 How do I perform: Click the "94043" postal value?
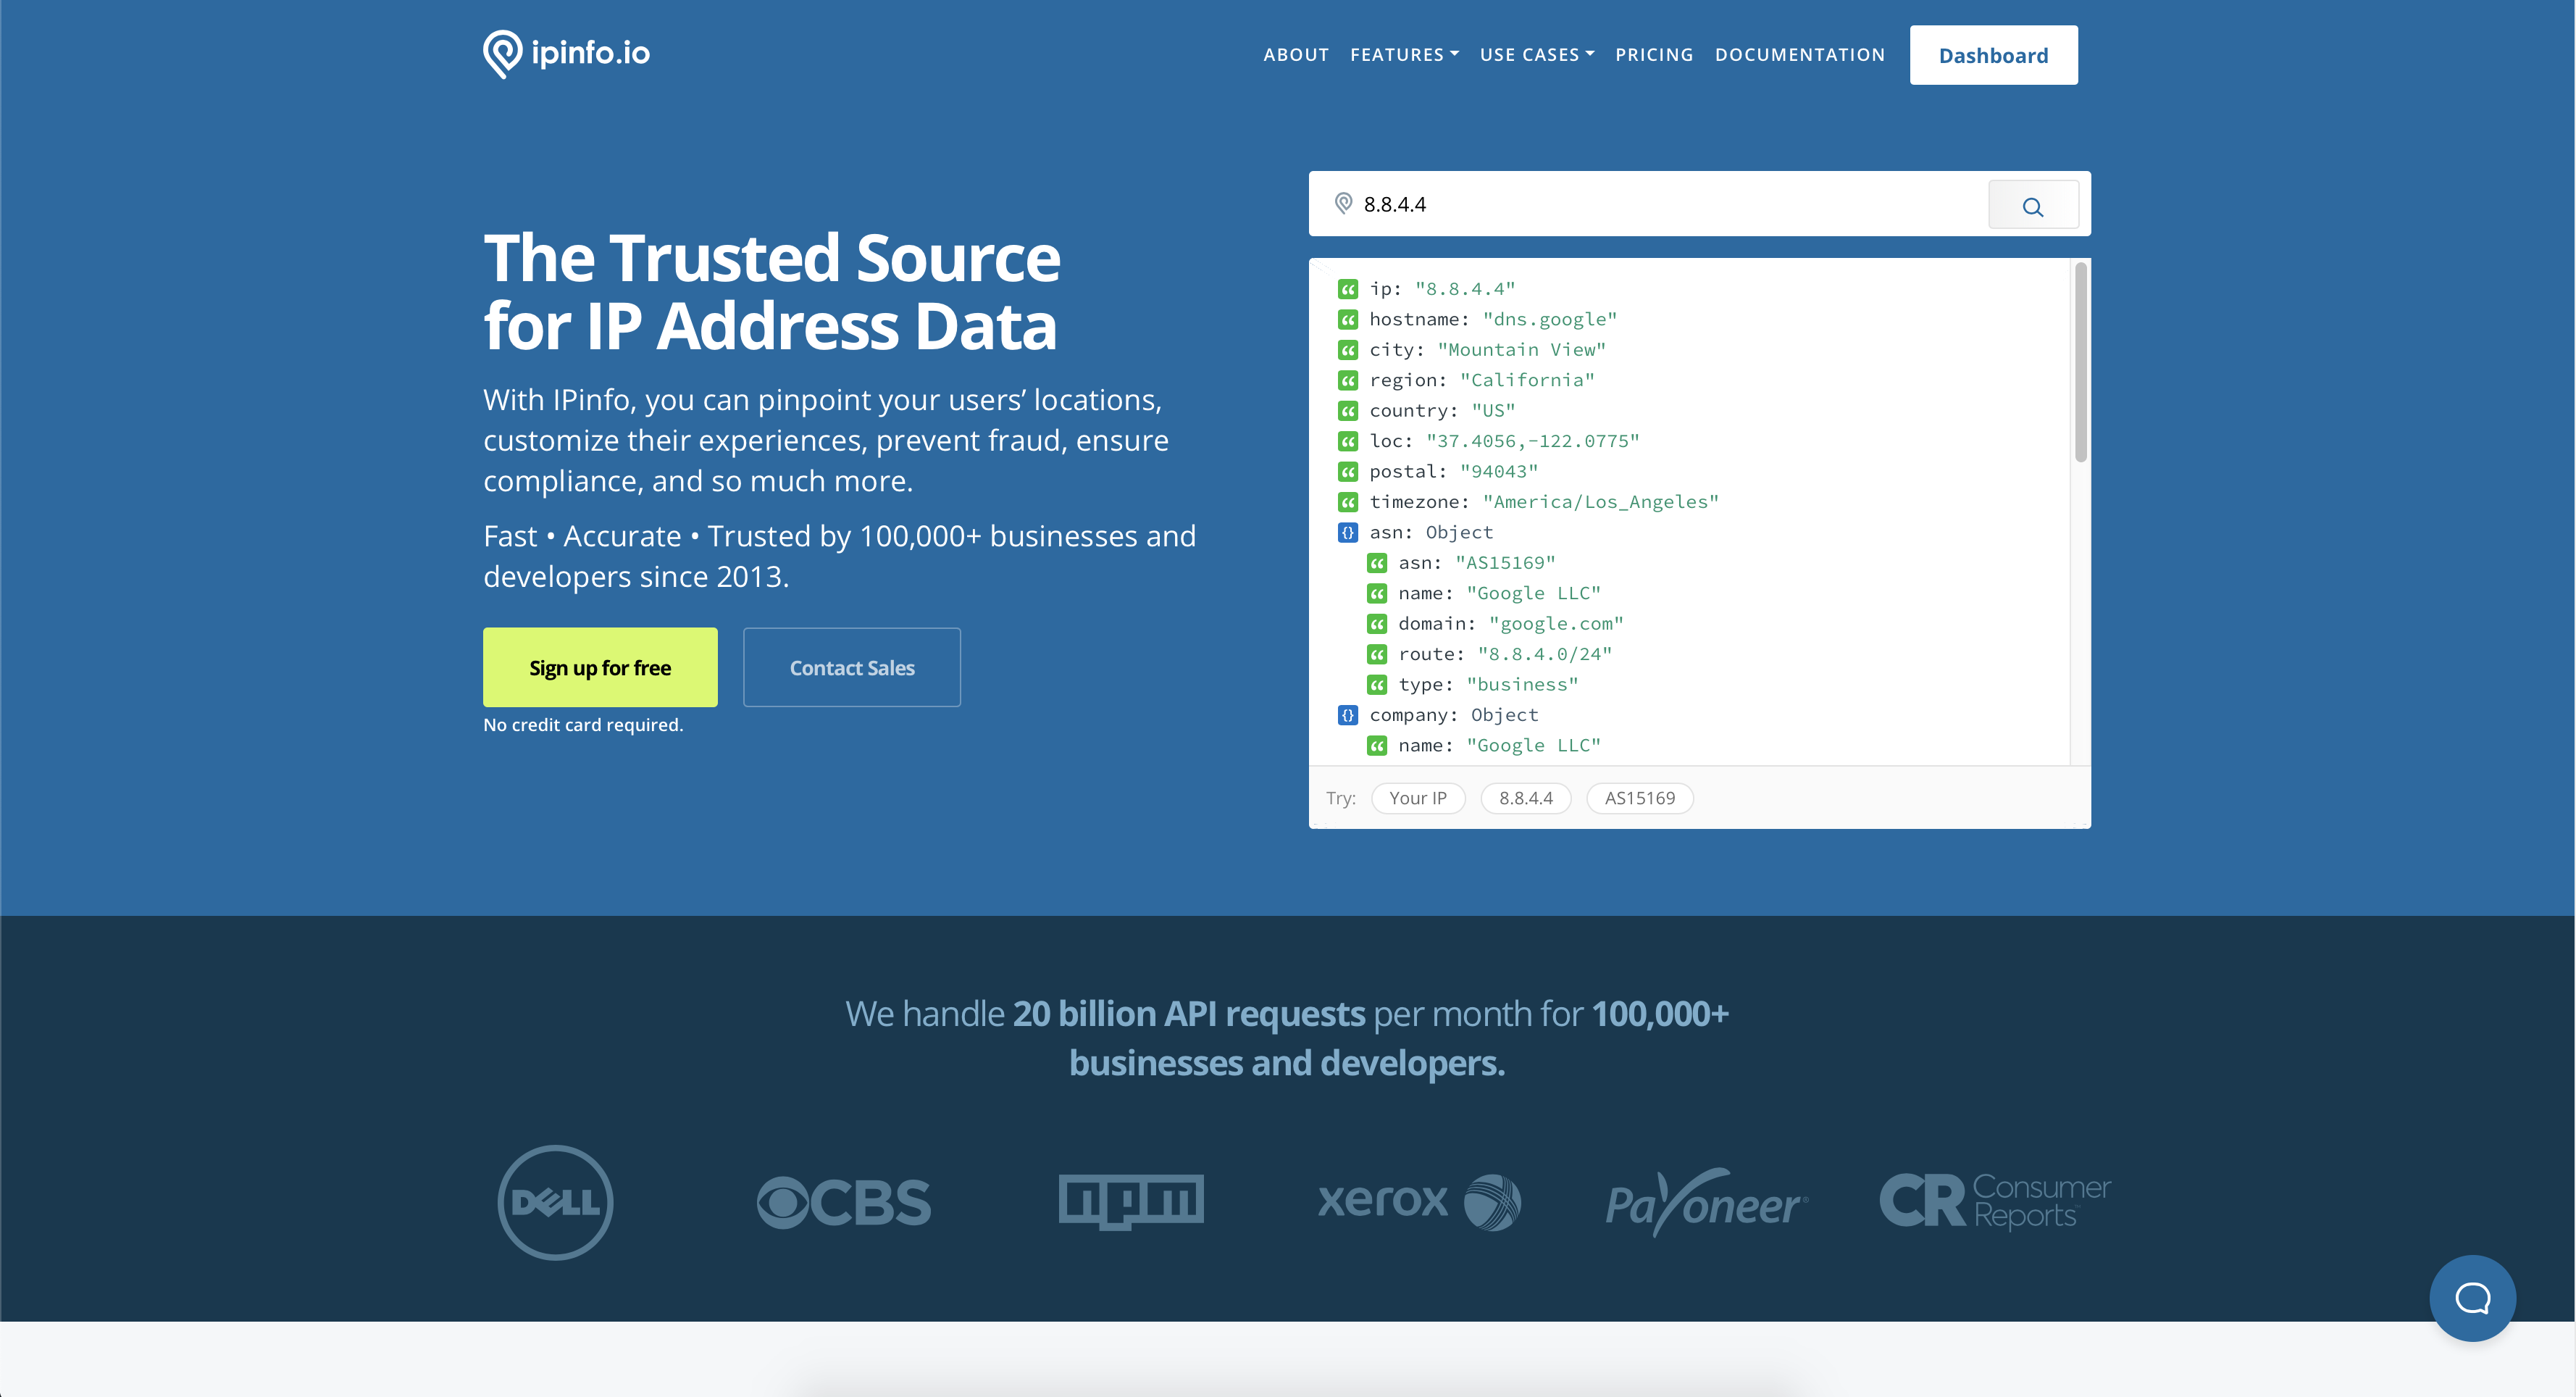1499,472
